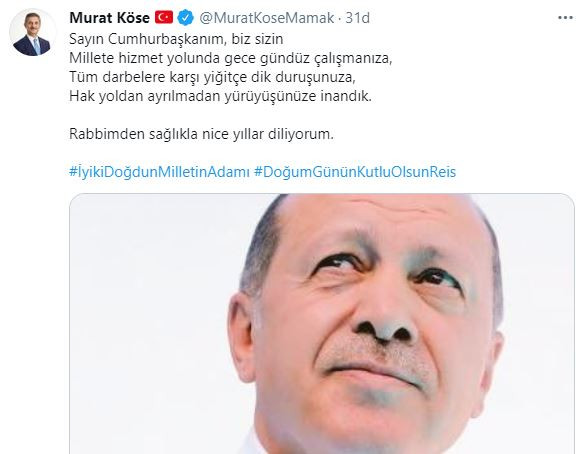Viewport: 586px width, 454px height.
Task: Open the Murat Köse display name link
Action: point(110,18)
